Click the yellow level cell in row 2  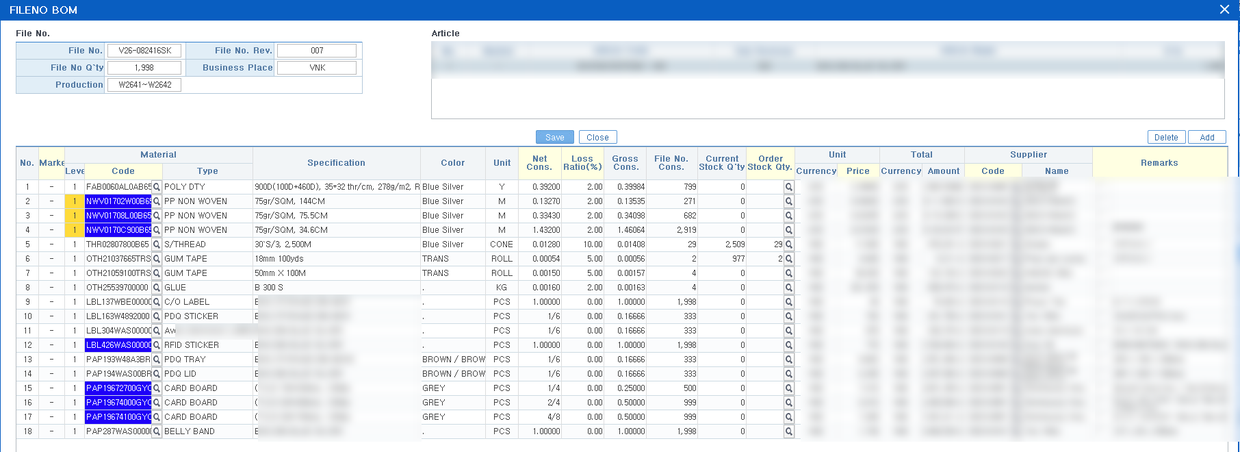click(74, 201)
